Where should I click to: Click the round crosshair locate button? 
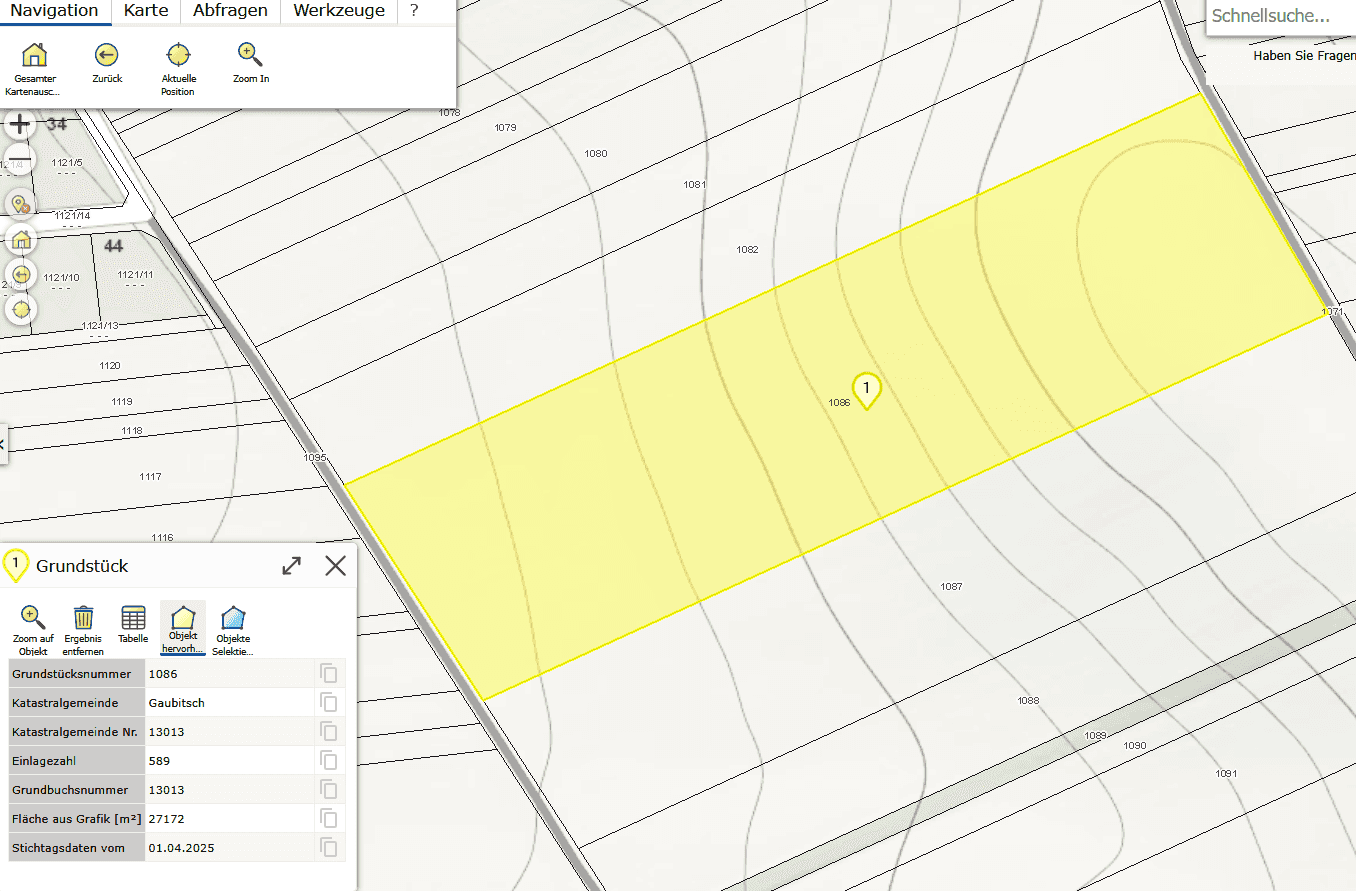tap(21, 309)
